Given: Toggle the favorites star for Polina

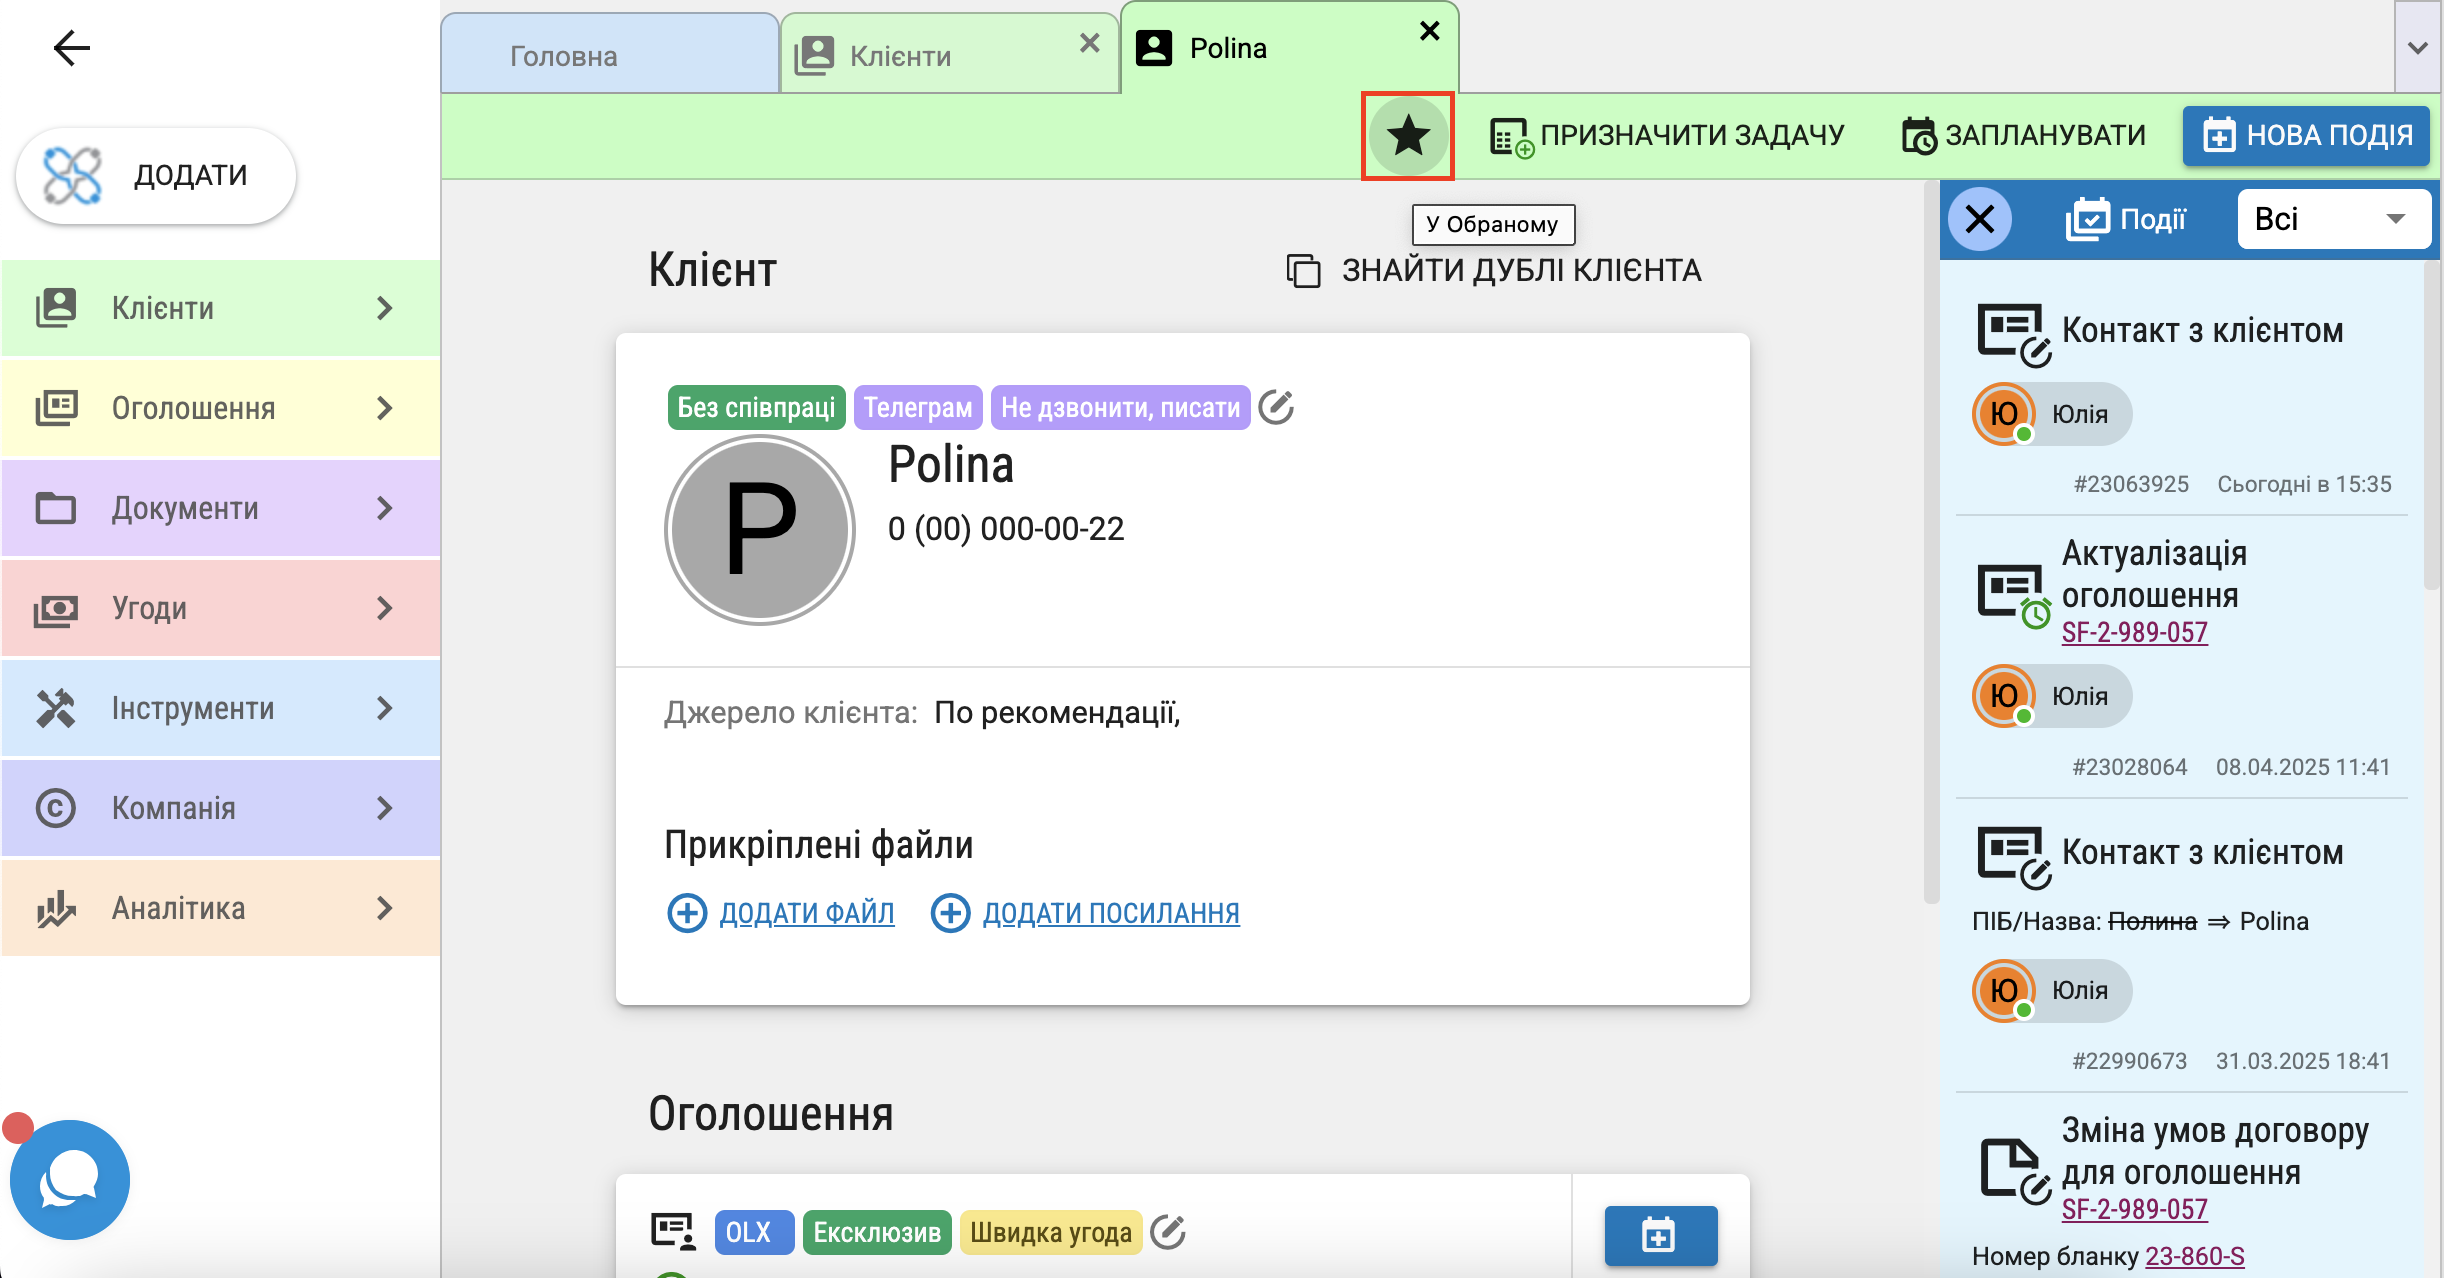Looking at the screenshot, I should point(1407,136).
